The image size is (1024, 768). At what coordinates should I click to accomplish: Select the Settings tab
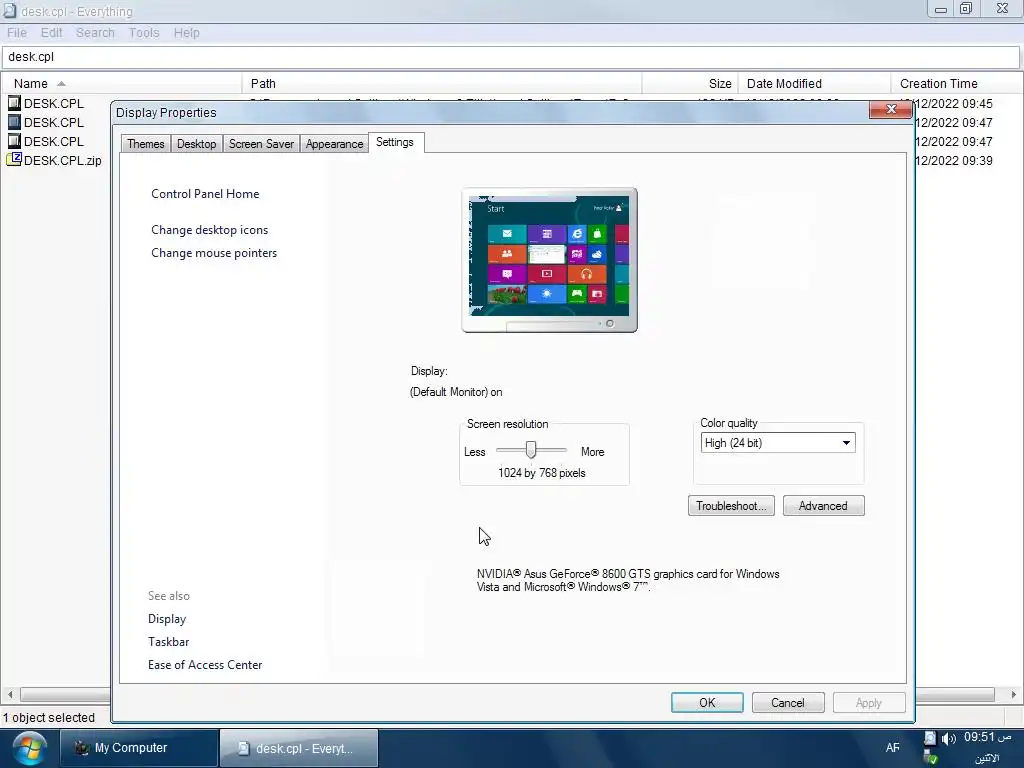tap(395, 142)
